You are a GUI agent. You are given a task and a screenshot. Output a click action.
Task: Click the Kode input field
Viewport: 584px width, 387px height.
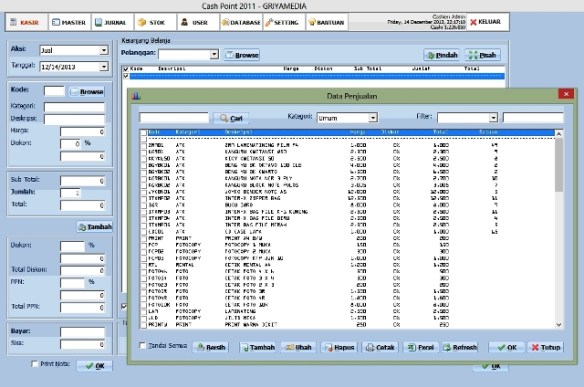pos(54,91)
